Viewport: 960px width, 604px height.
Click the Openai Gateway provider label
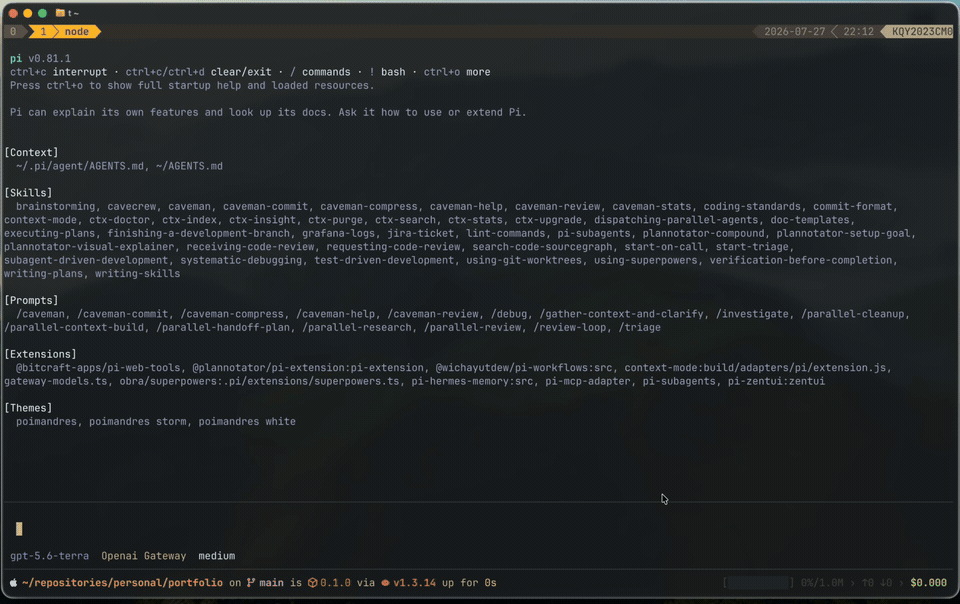pyautogui.click(x=143, y=556)
